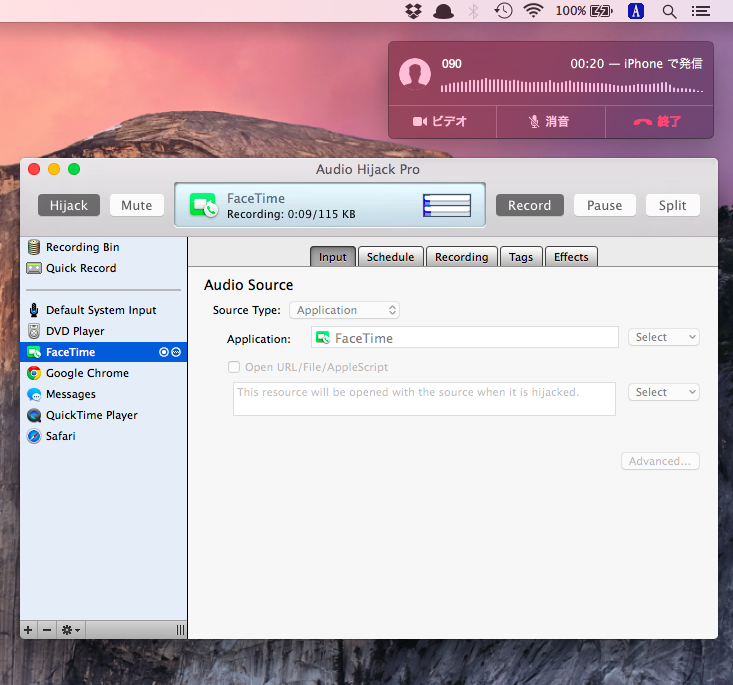The width and height of the screenshot is (733, 685).
Task: Open the Bluetooth menu bar icon
Action: 474,11
